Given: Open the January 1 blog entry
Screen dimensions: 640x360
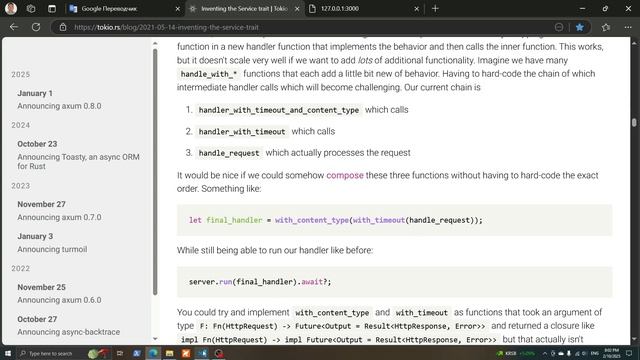Looking at the screenshot, I should tap(35, 93).
